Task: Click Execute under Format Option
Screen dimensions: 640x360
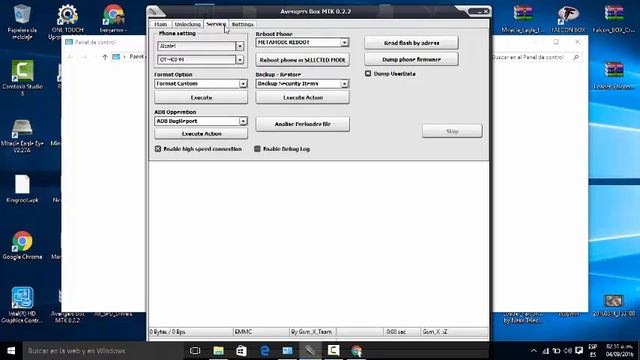Action: click(x=201, y=98)
